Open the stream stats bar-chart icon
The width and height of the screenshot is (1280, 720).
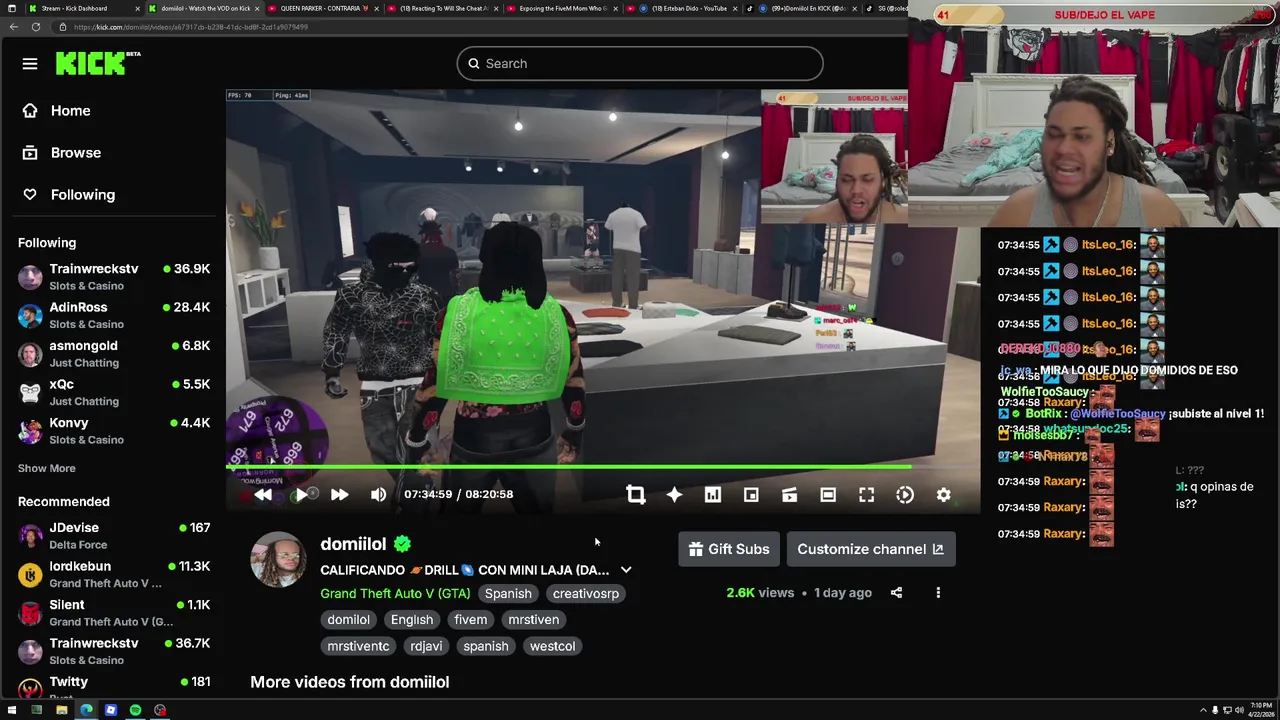click(x=712, y=494)
